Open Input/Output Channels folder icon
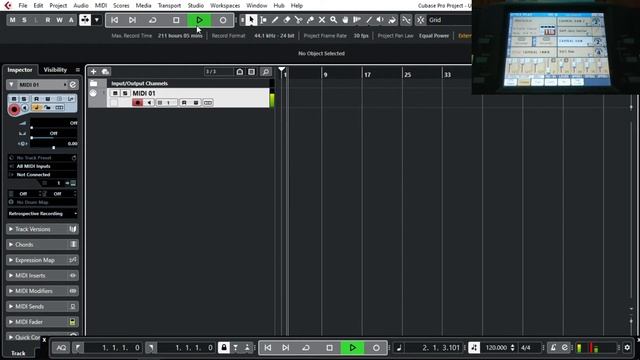640x360 pixels. [93, 83]
